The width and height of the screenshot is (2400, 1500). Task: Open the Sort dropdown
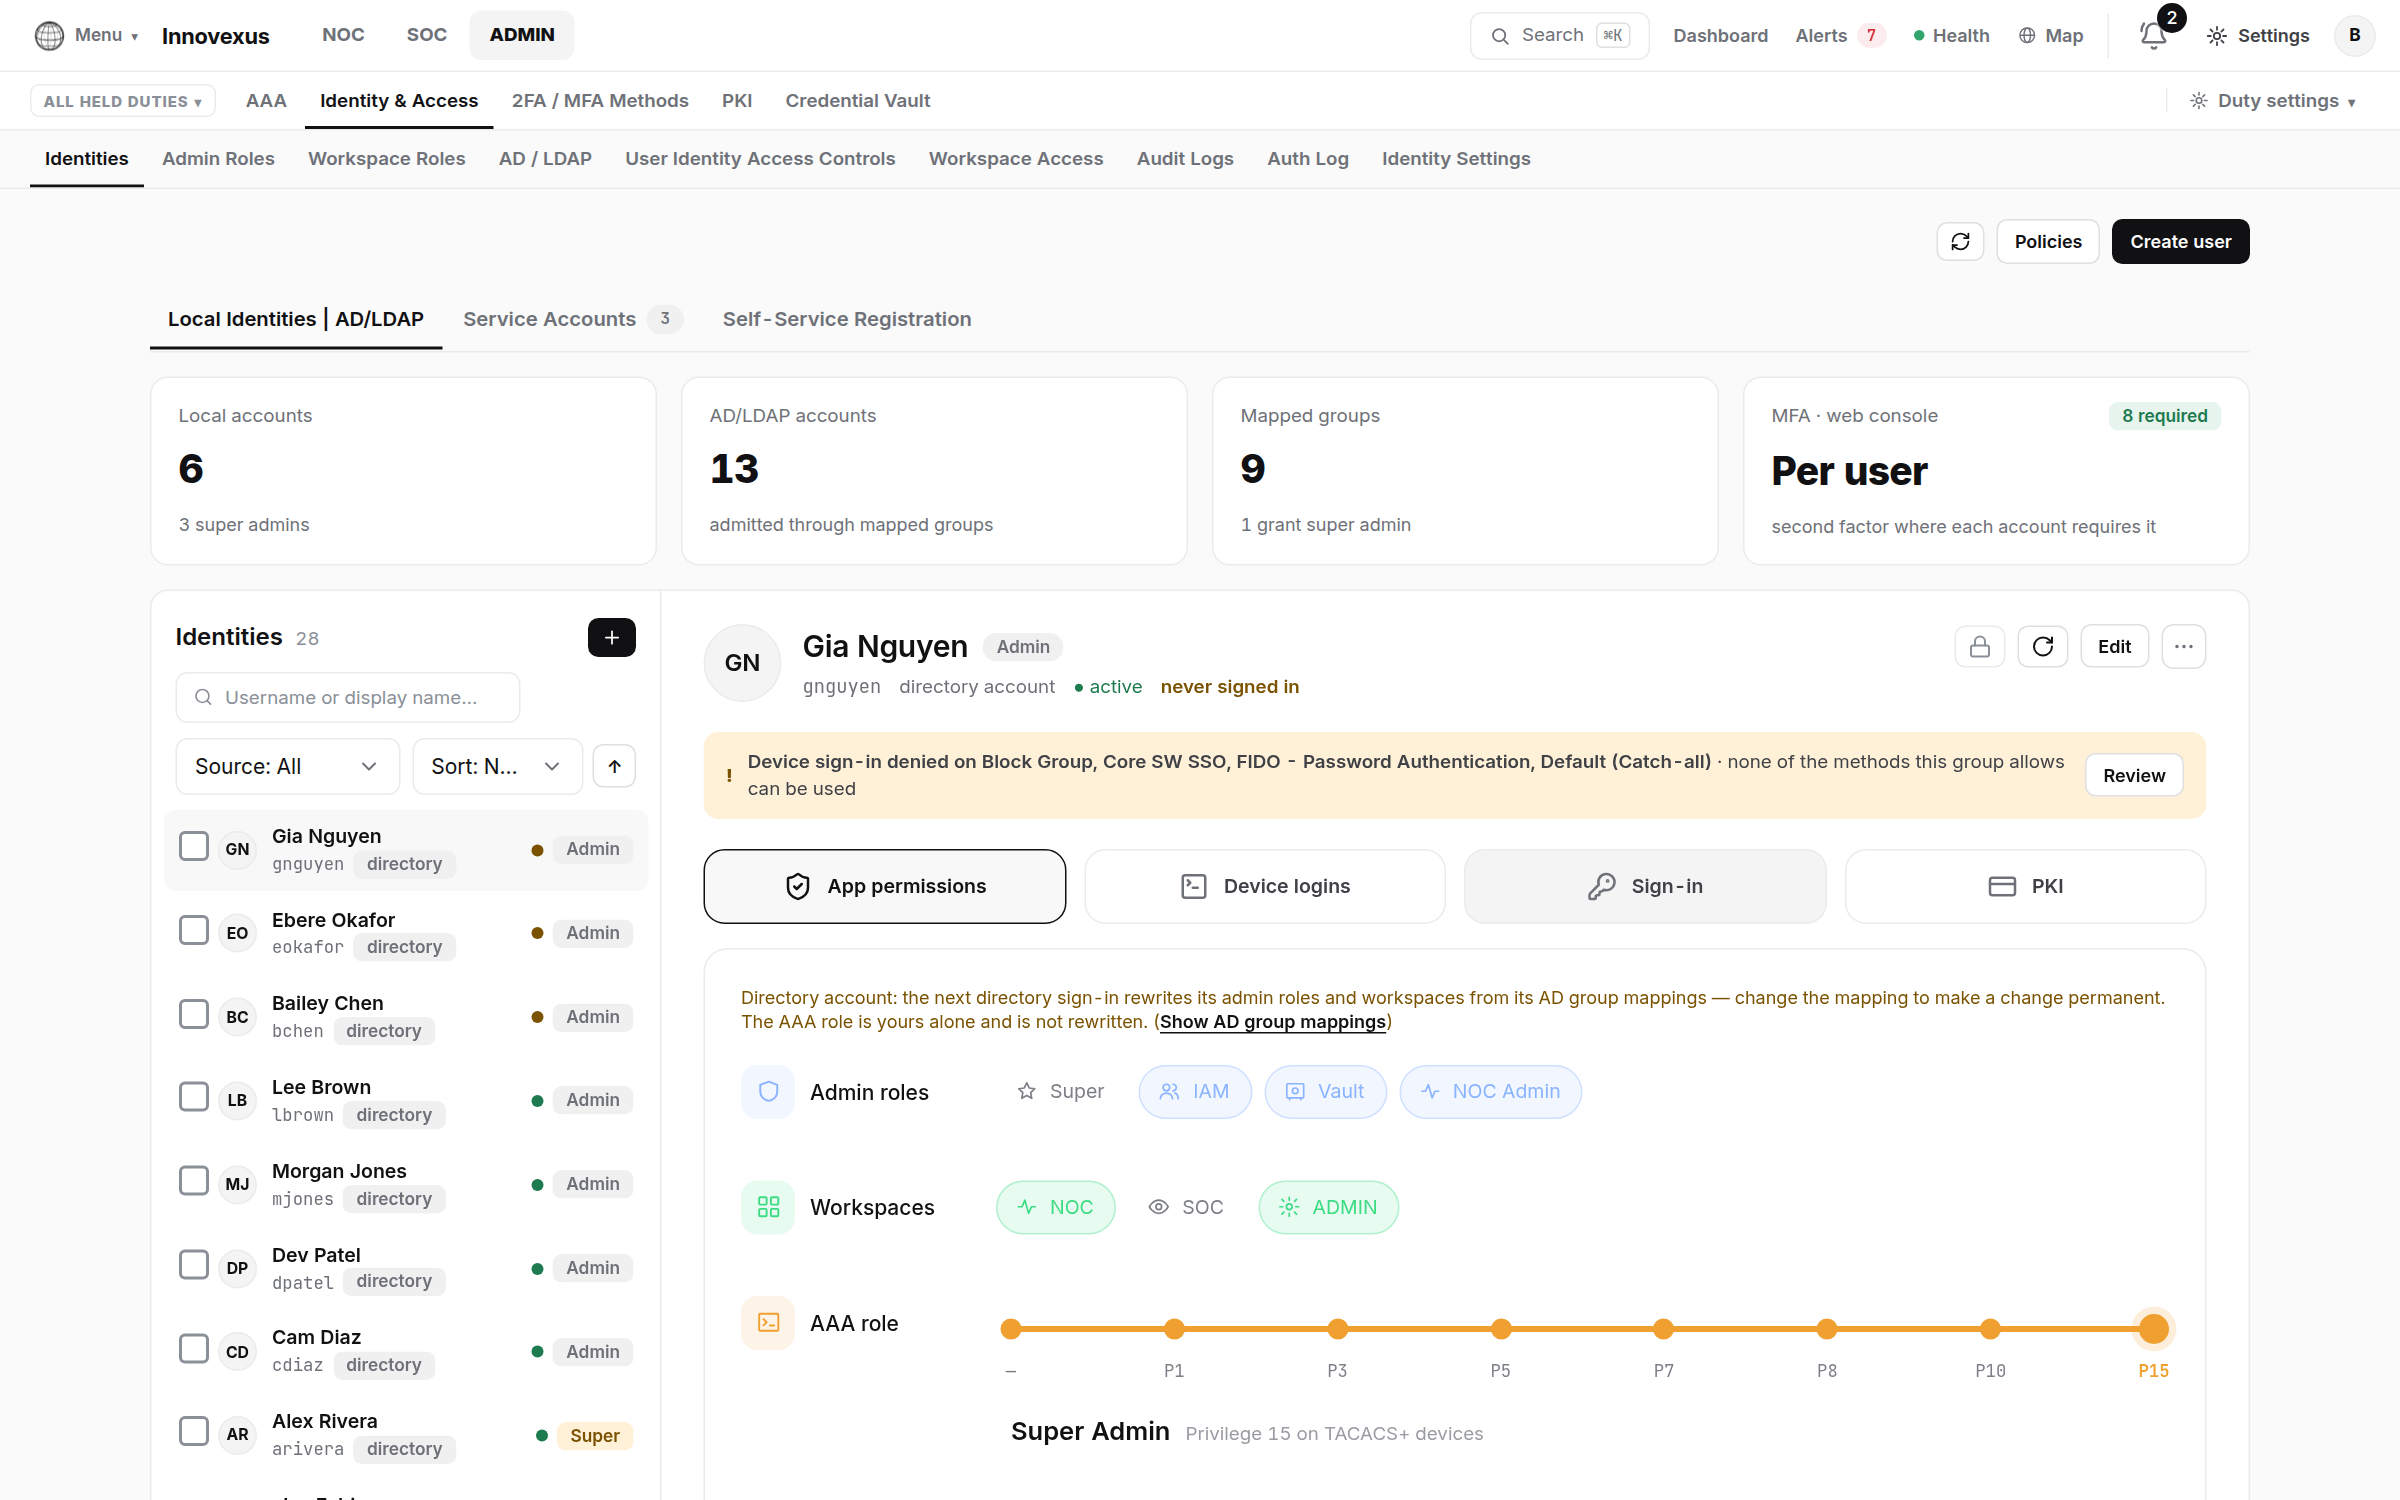tap(497, 767)
